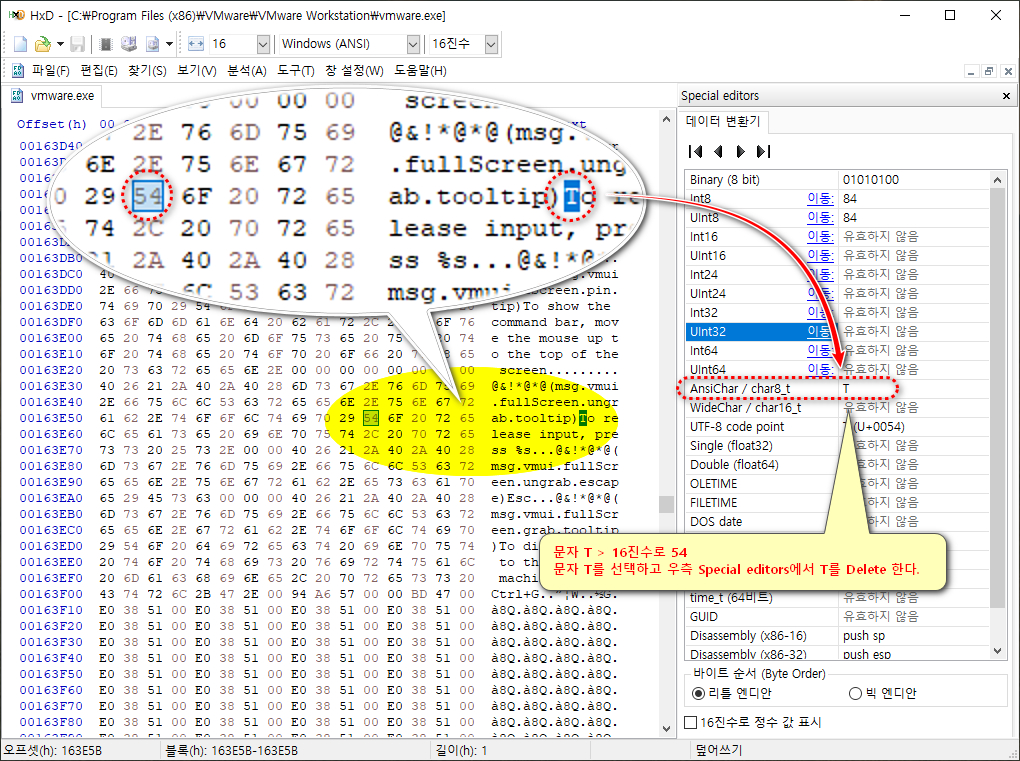Select the OLETIME row

(837, 484)
